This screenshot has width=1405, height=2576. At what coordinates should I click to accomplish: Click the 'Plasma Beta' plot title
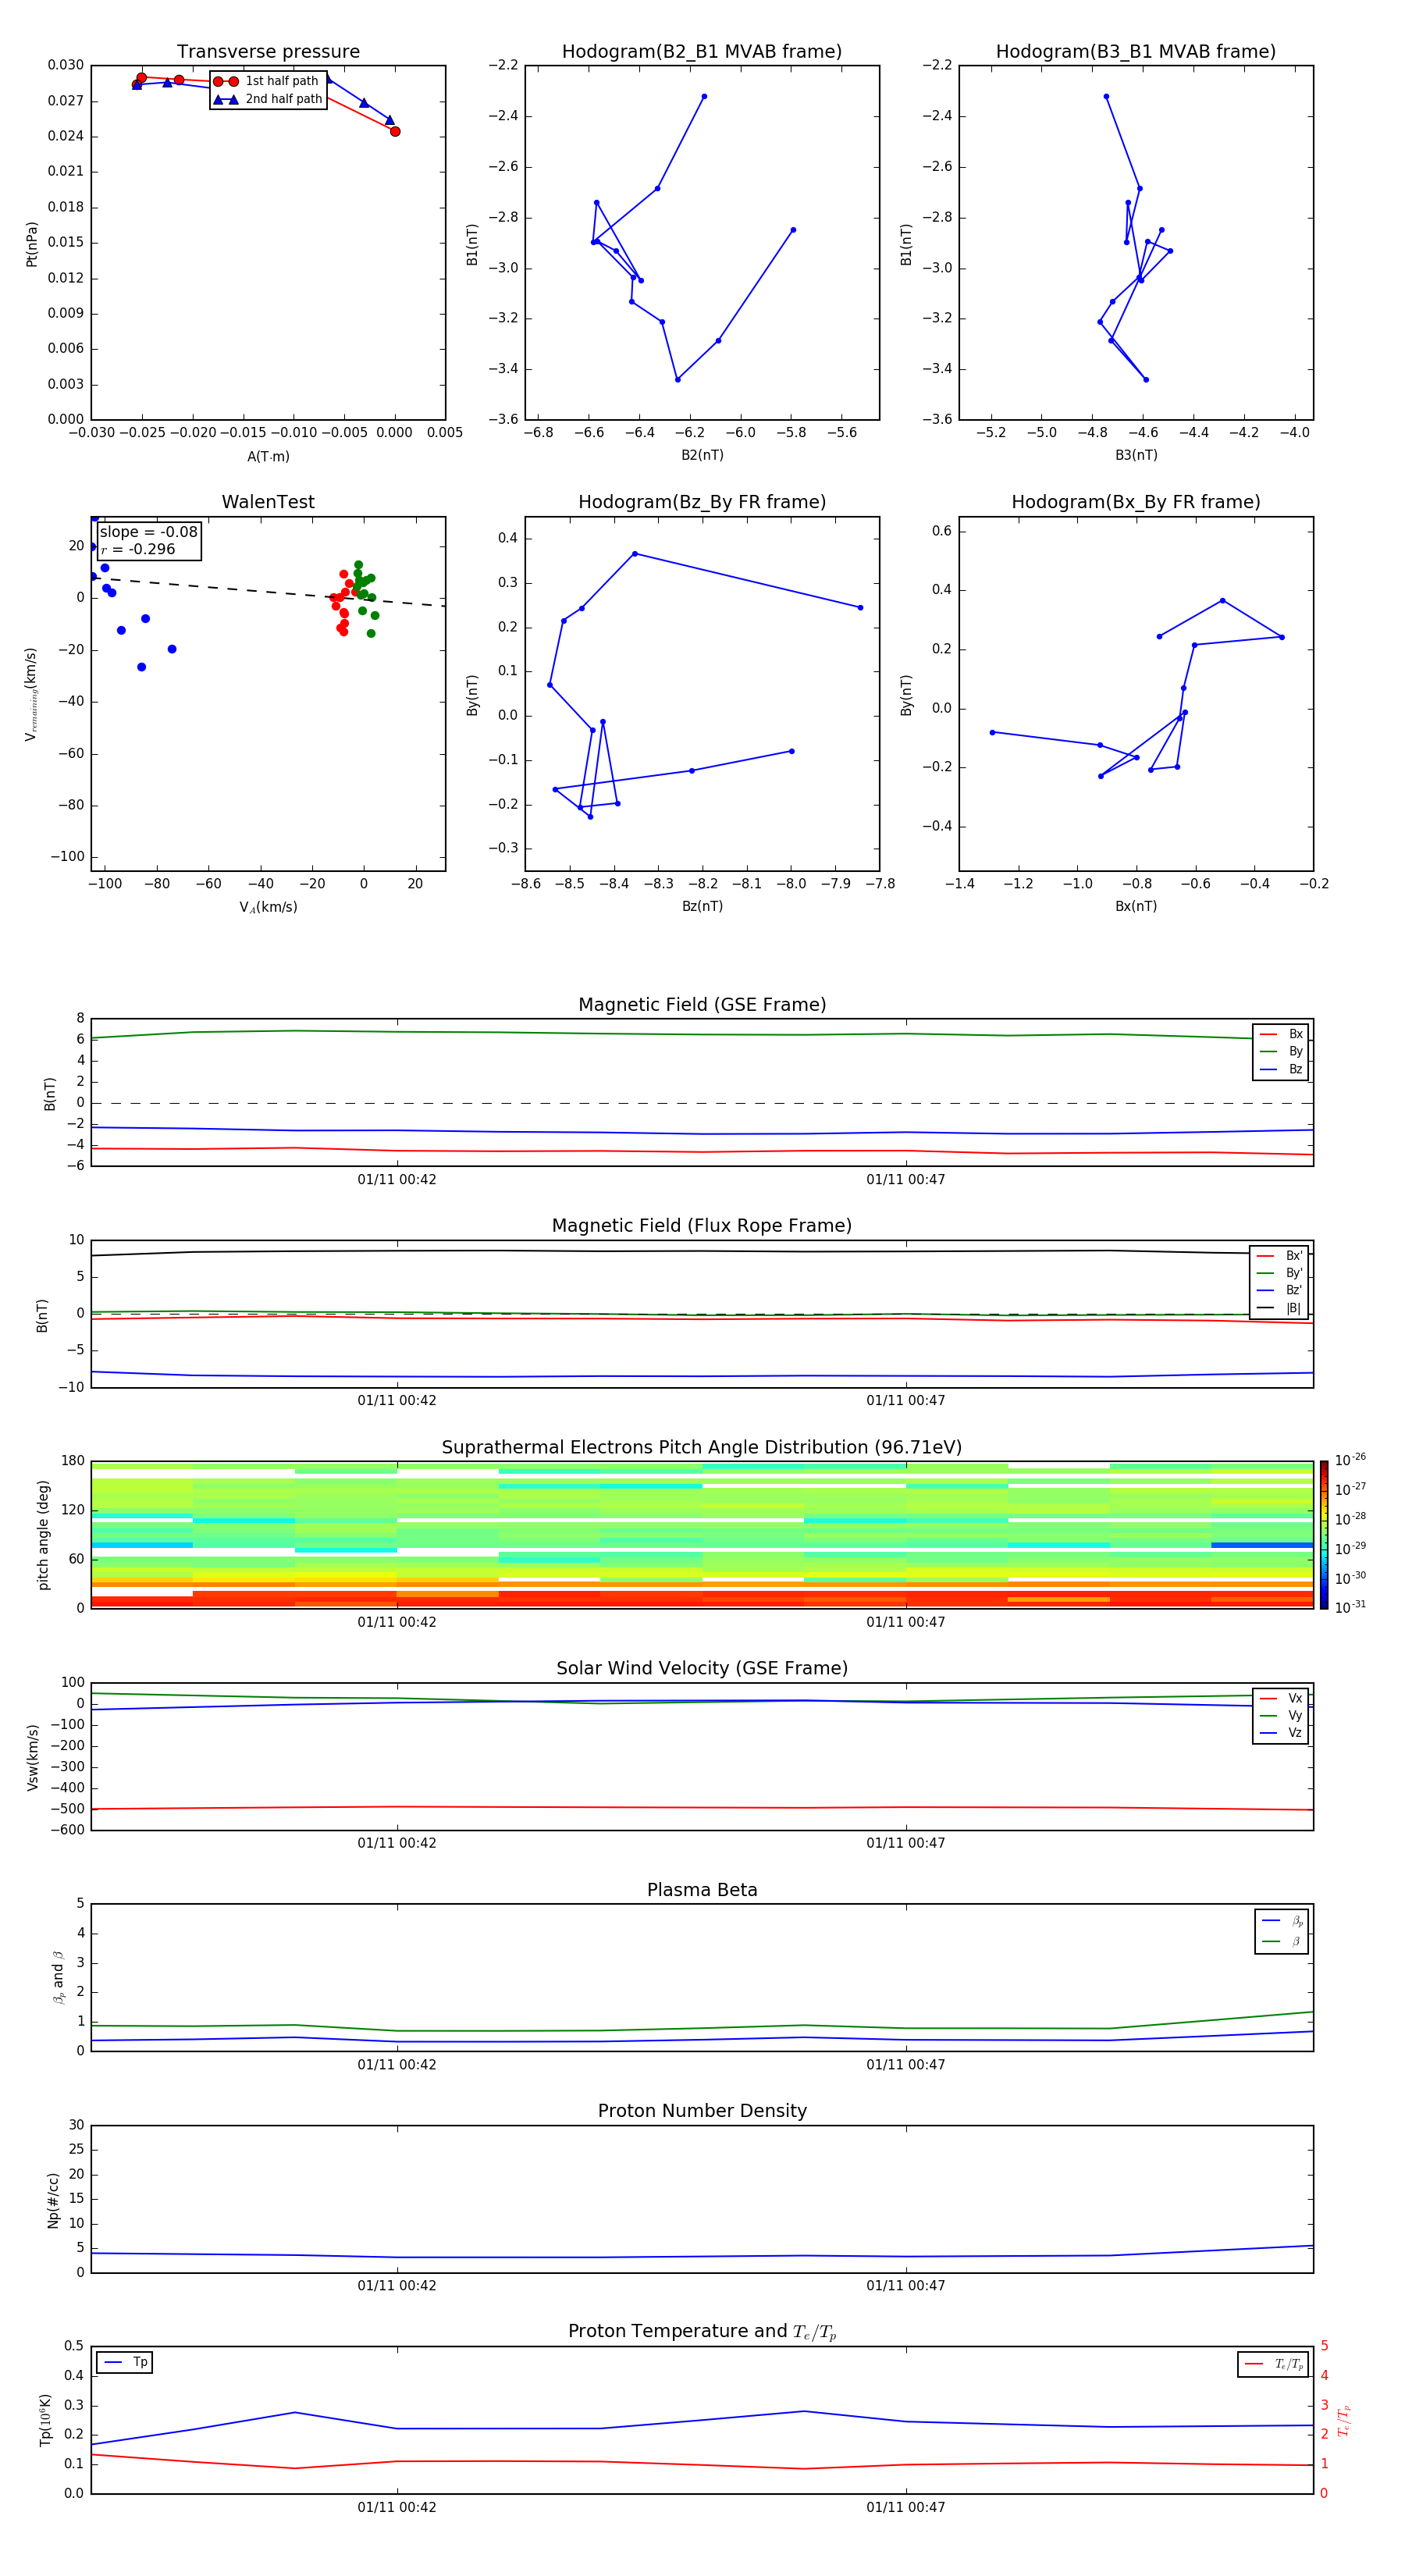click(702, 1890)
